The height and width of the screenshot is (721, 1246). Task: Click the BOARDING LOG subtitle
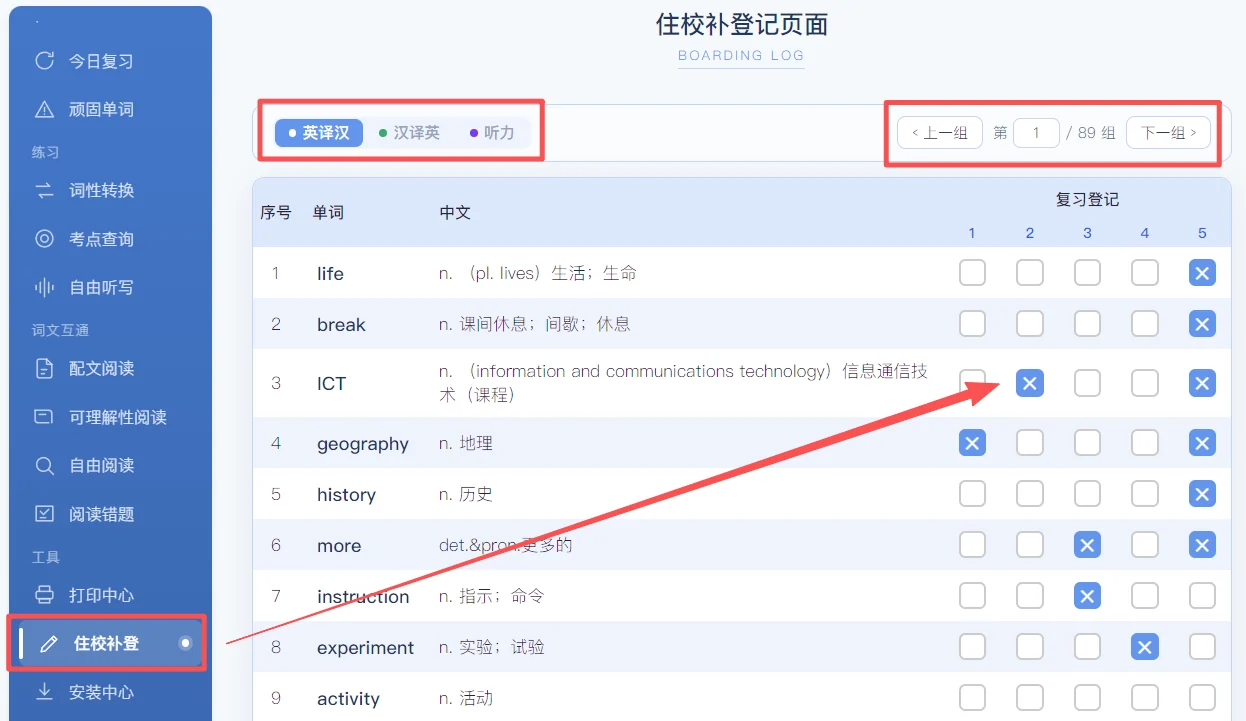click(741, 56)
